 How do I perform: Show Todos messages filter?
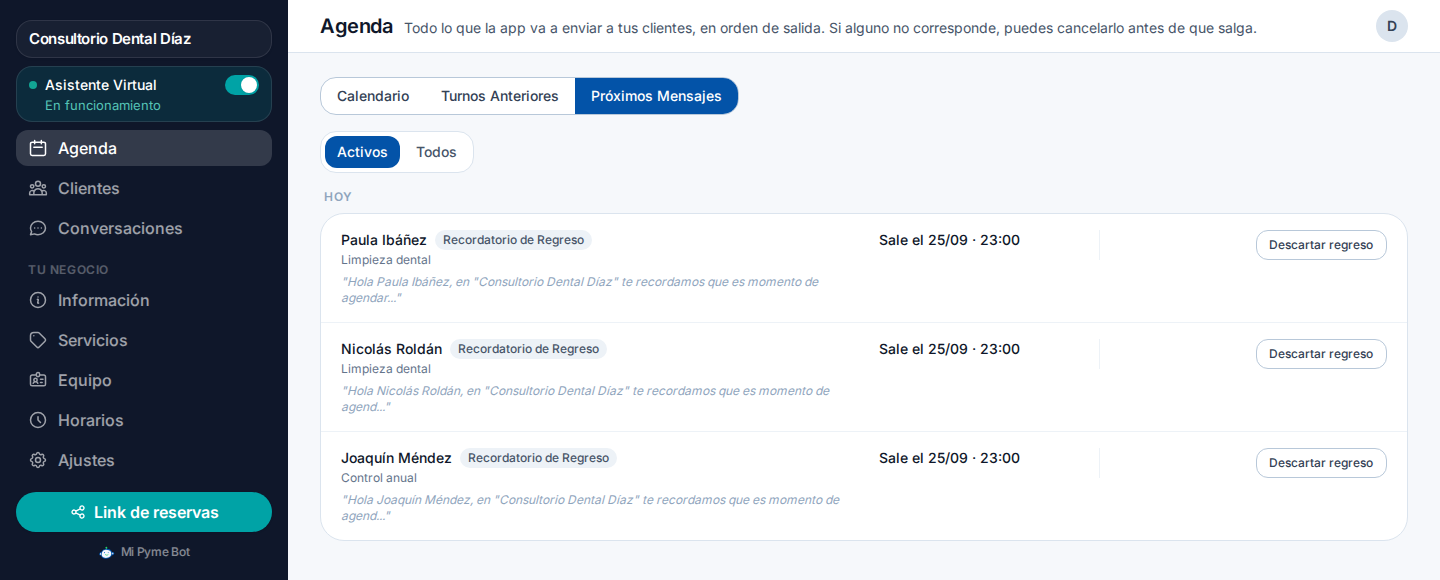click(436, 152)
